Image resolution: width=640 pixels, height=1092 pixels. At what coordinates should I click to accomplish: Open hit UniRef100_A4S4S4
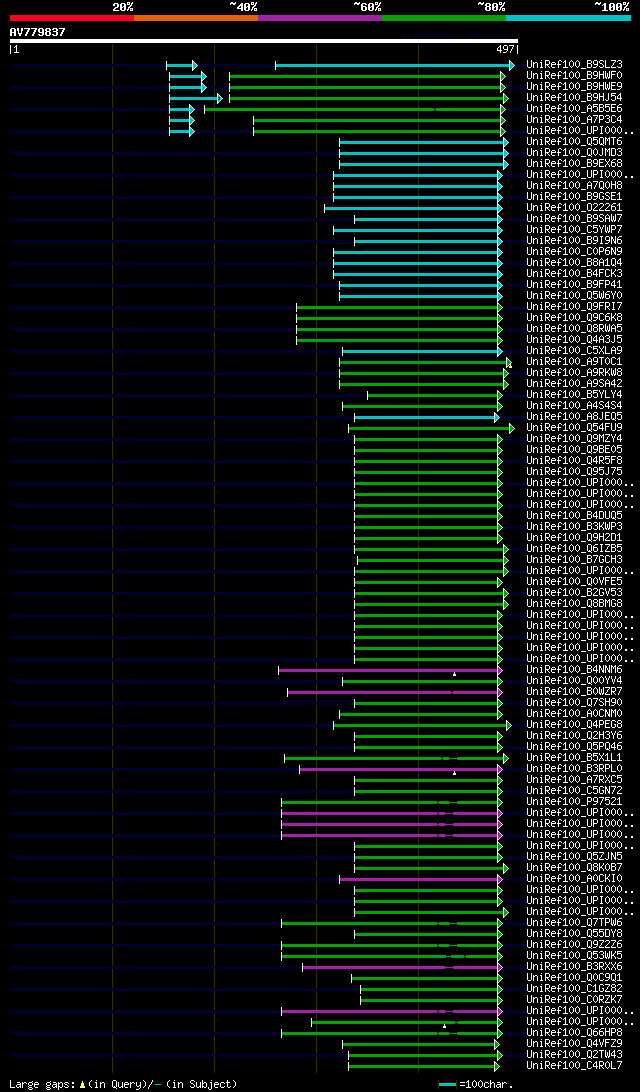(574, 405)
